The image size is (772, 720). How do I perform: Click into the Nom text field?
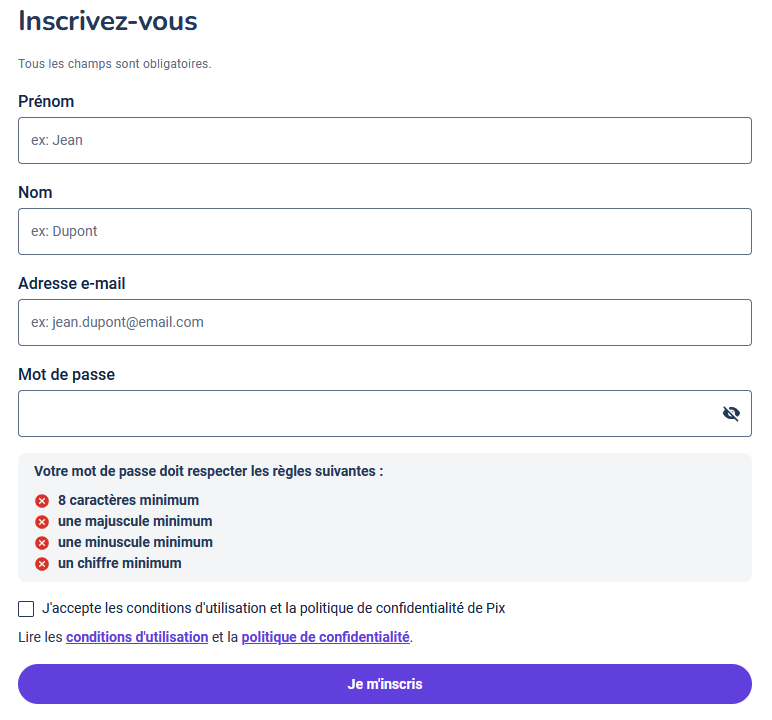(x=384, y=232)
